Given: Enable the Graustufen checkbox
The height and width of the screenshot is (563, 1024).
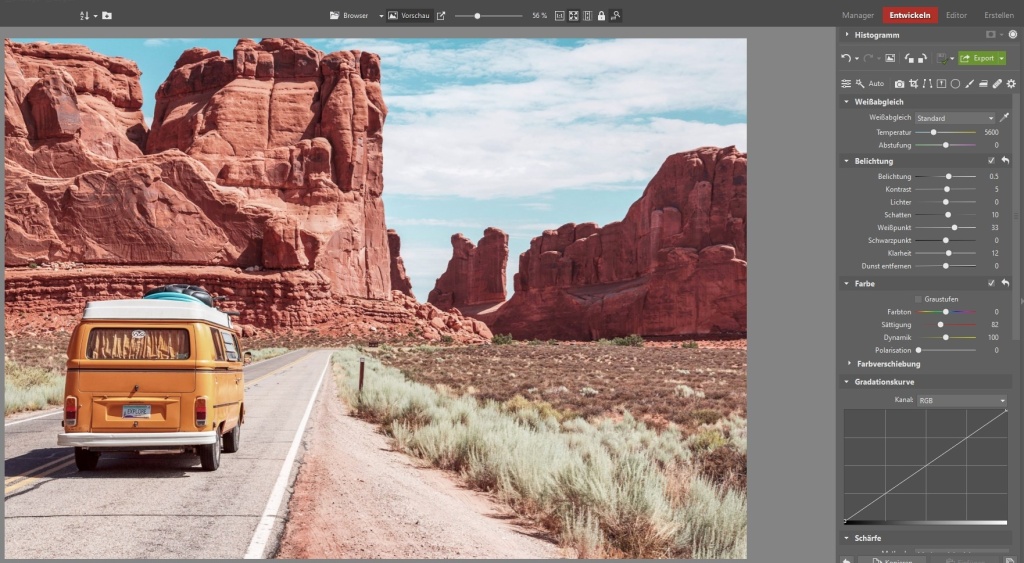Looking at the screenshot, I should coord(918,299).
